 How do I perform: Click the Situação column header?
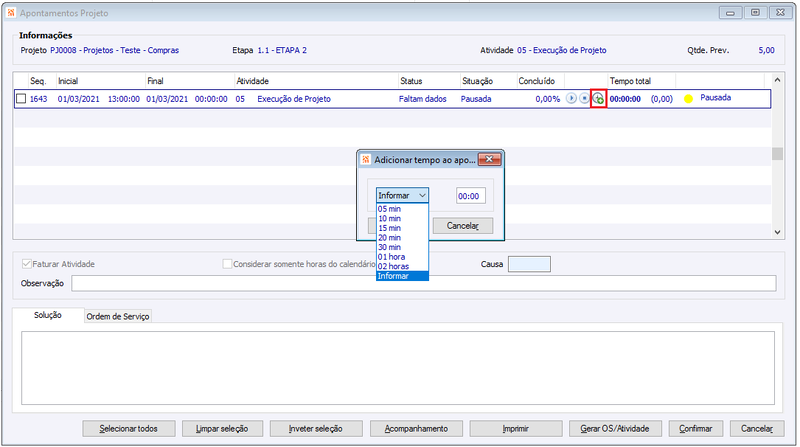(x=488, y=81)
